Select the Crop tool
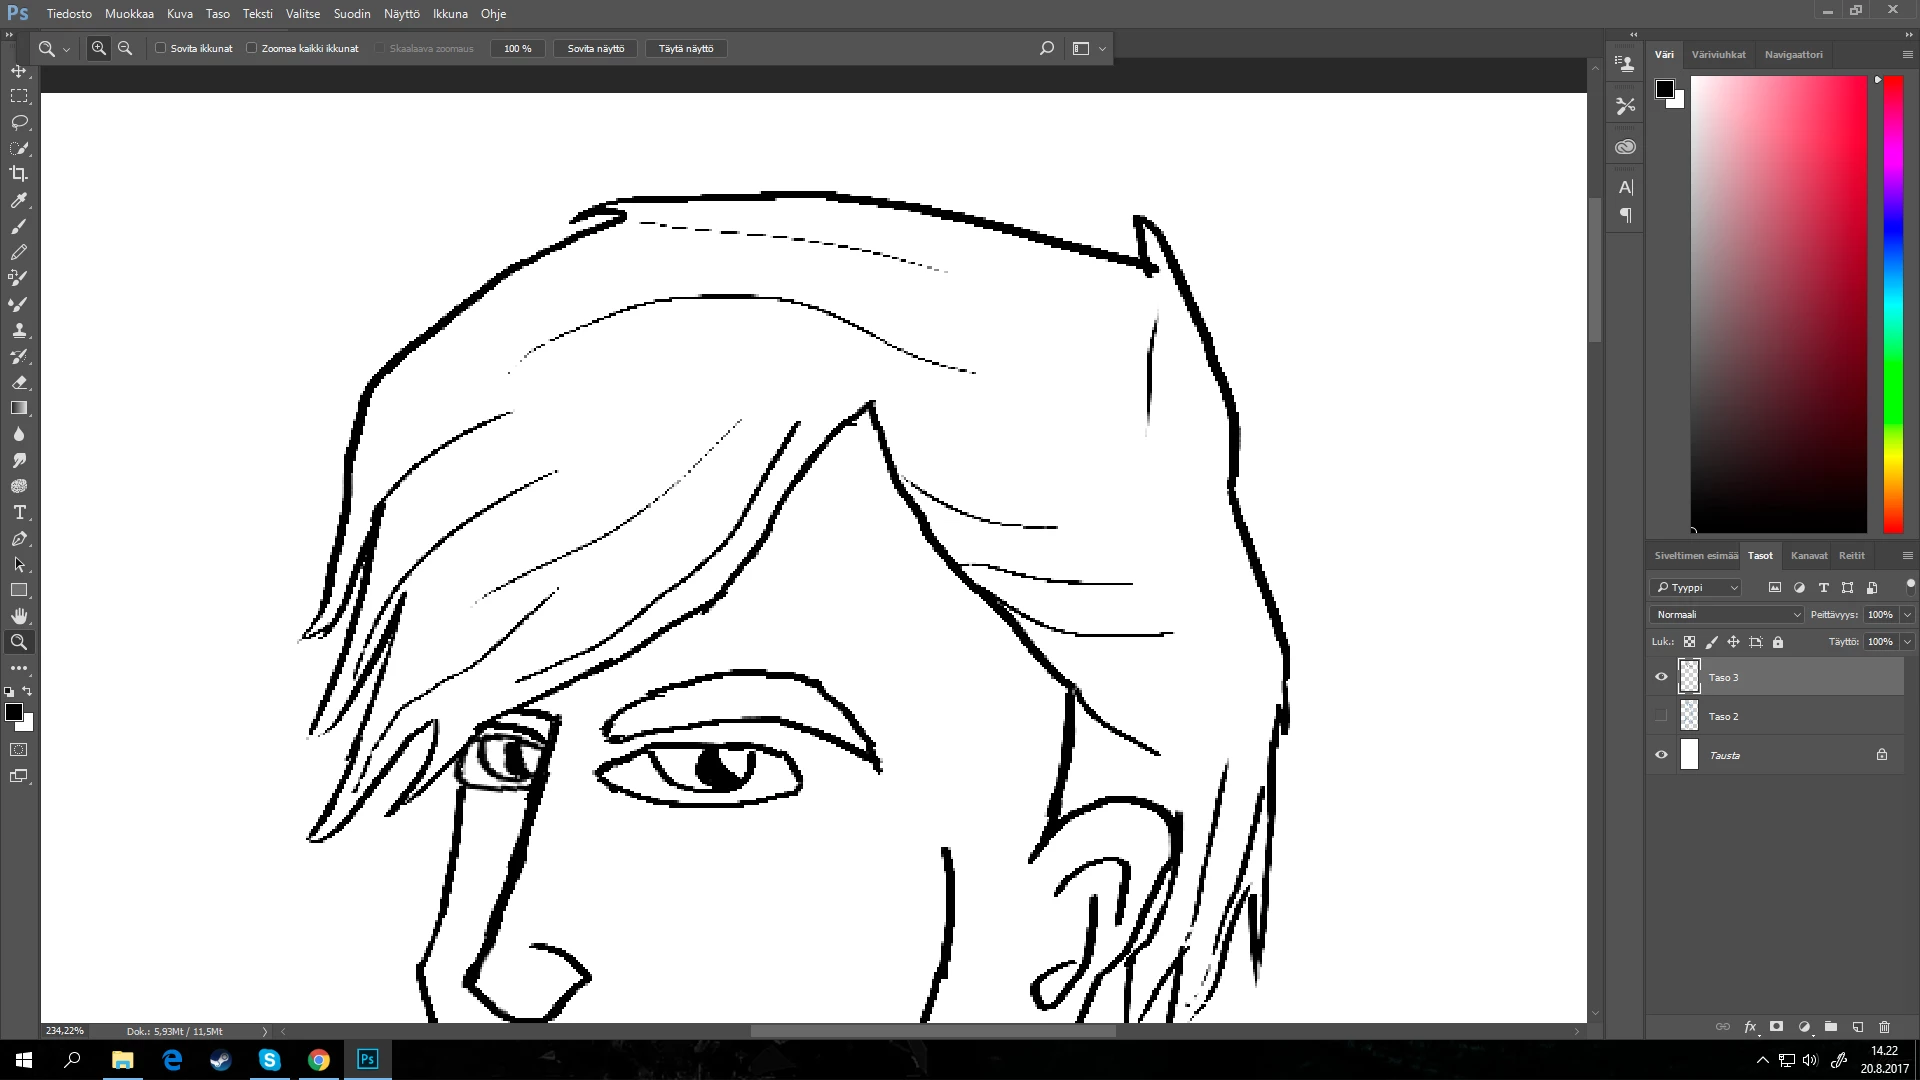The height and width of the screenshot is (1080, 1920). point(19,174)
